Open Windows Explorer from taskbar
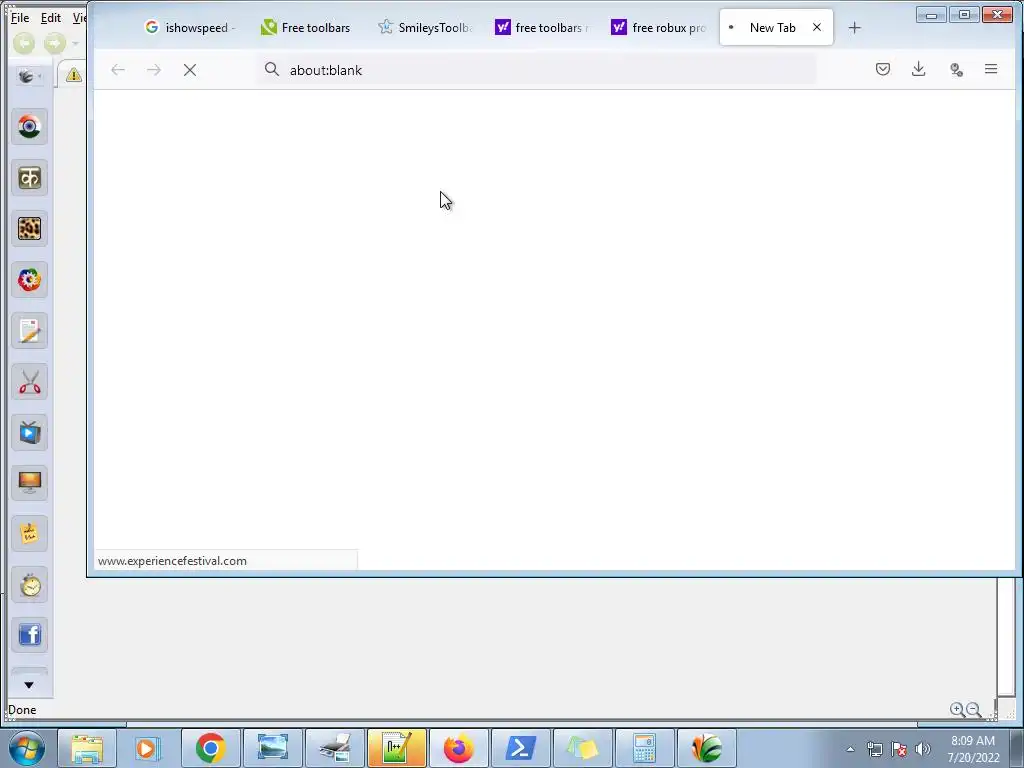Image resolution: width=1024 pixels, height=768 pixels. pyautogui.click(x=87, y=748)
